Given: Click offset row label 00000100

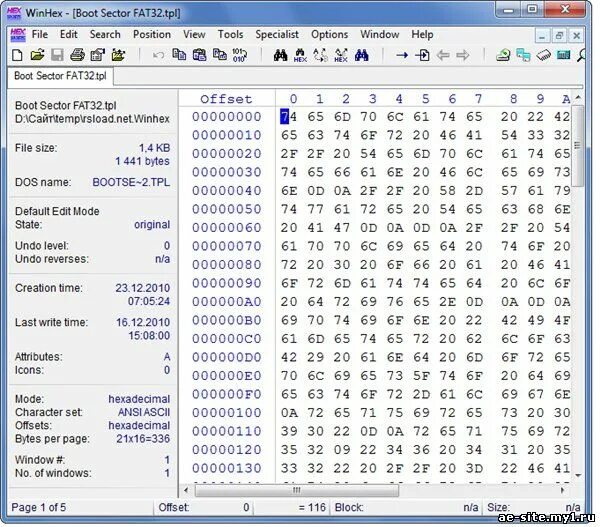Looking at the screenshot, I should (x=227, y=413).
